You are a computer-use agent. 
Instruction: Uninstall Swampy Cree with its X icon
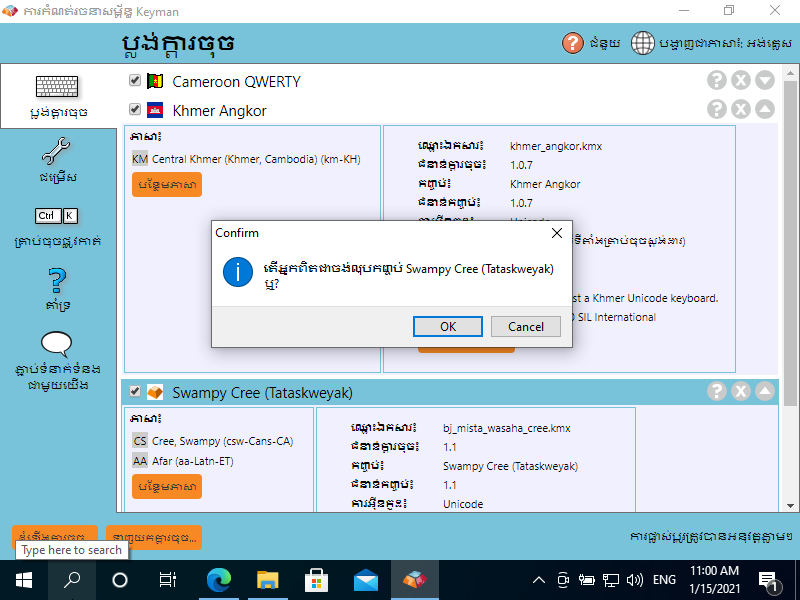point(740,391)
